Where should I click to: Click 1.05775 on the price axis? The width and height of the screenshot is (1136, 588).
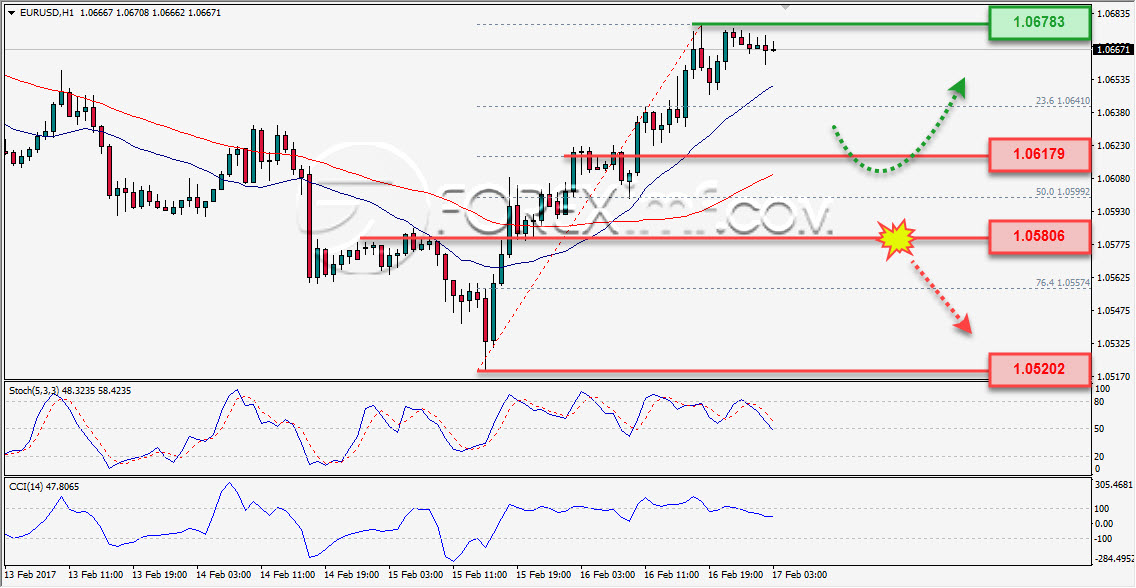point(1112,245)
